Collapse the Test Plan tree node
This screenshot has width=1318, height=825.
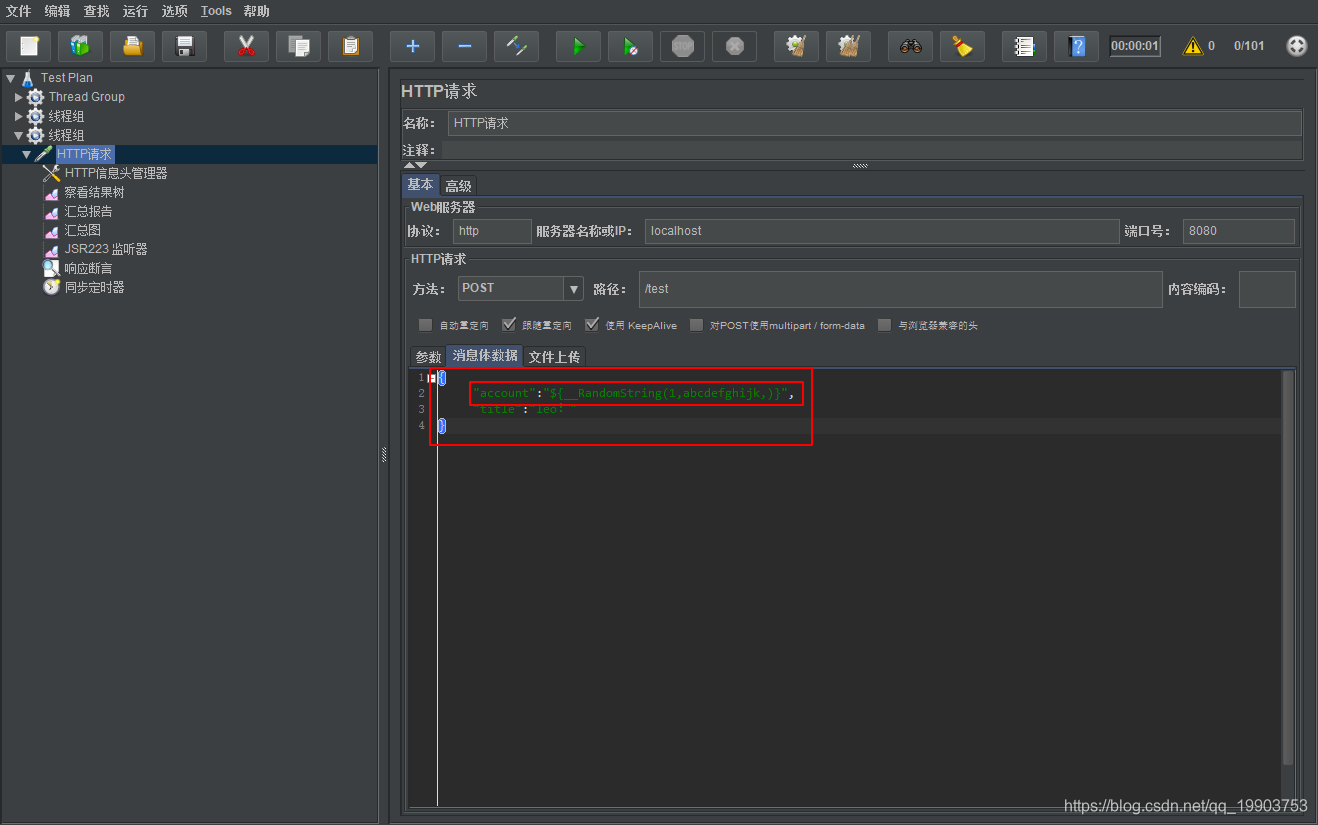10,78
